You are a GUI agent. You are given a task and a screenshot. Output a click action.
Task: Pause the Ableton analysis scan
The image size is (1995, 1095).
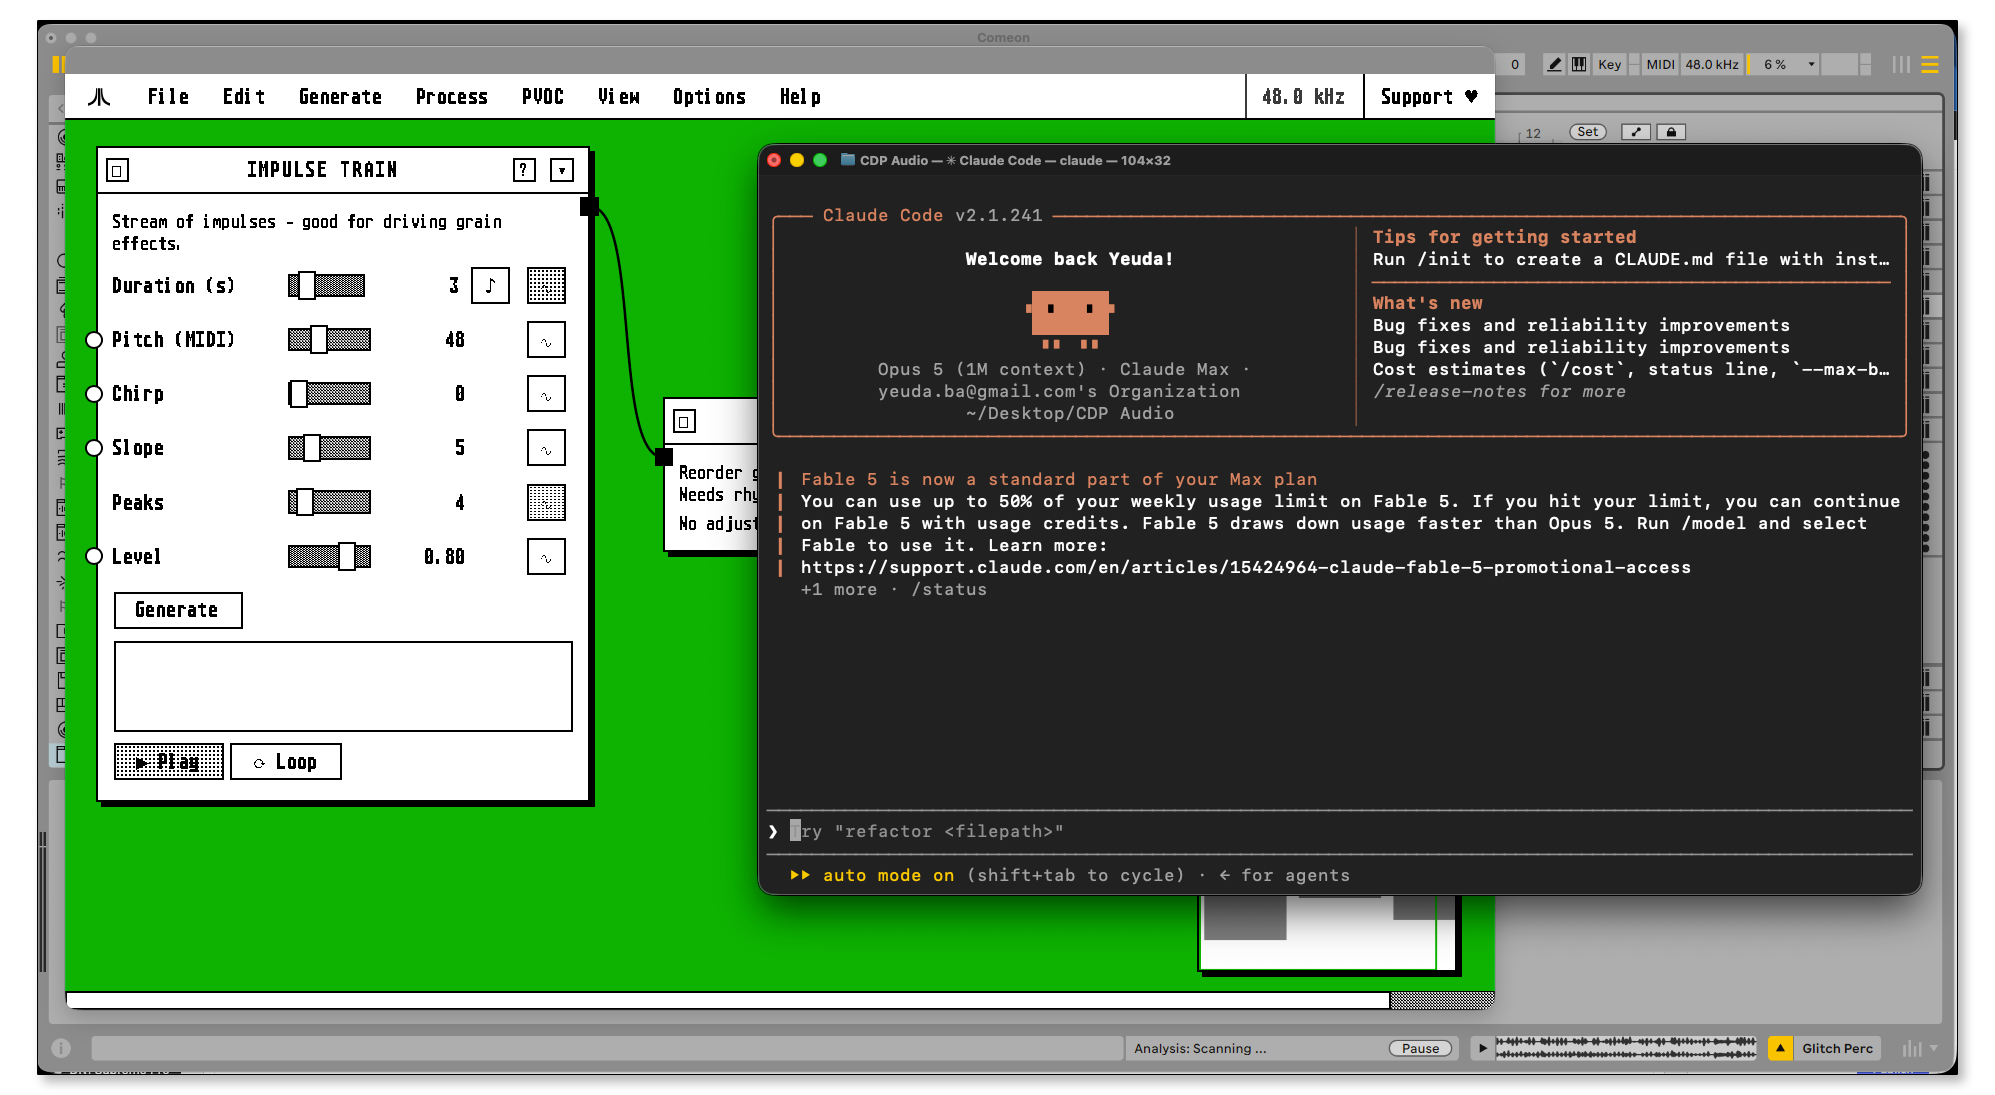1420,1048
